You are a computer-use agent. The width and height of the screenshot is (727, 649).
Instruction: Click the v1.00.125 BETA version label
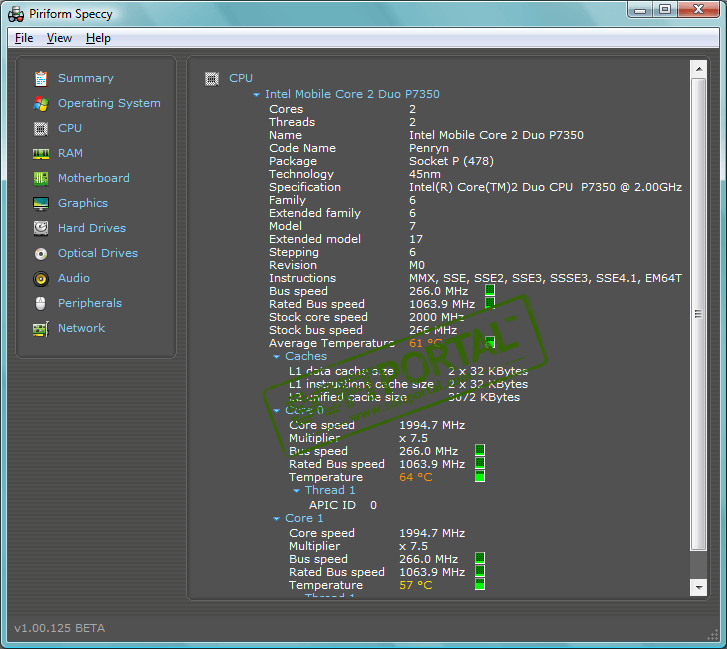pyautogui.click(x=60, y=628)
